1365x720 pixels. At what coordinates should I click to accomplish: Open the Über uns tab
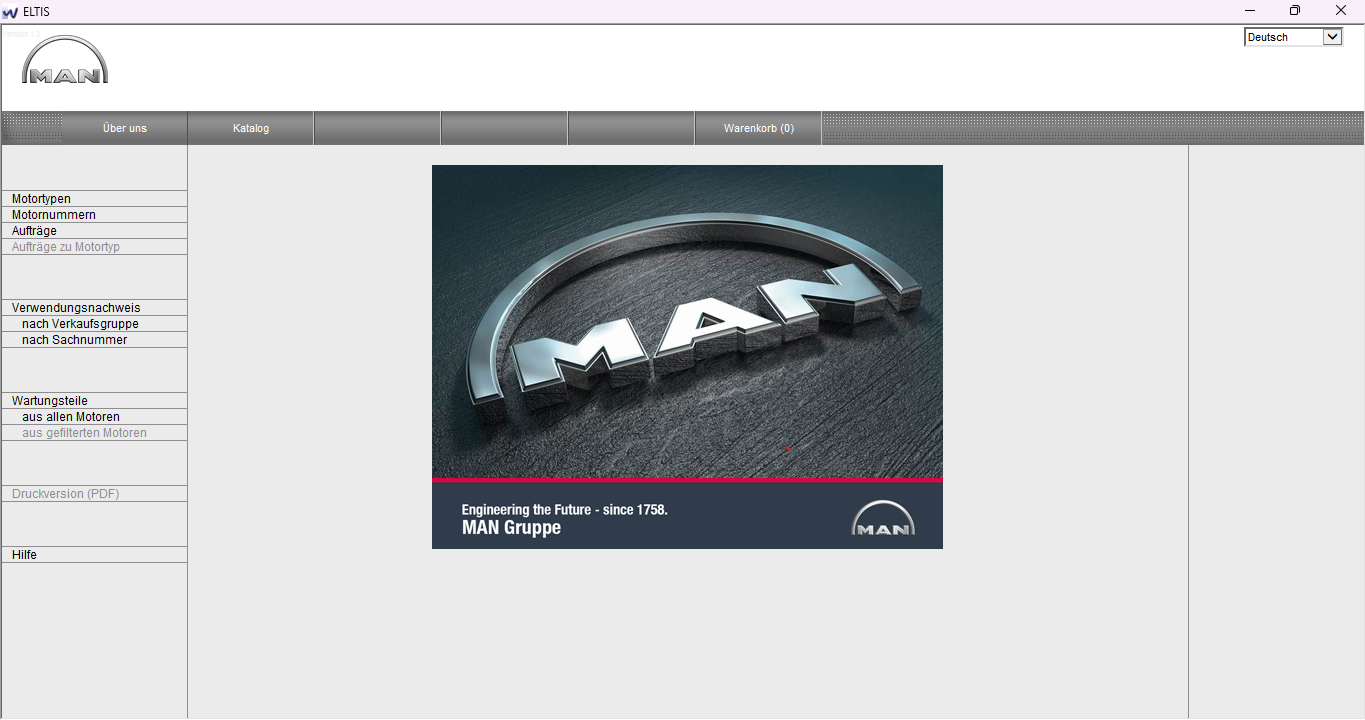pos(125,128)
